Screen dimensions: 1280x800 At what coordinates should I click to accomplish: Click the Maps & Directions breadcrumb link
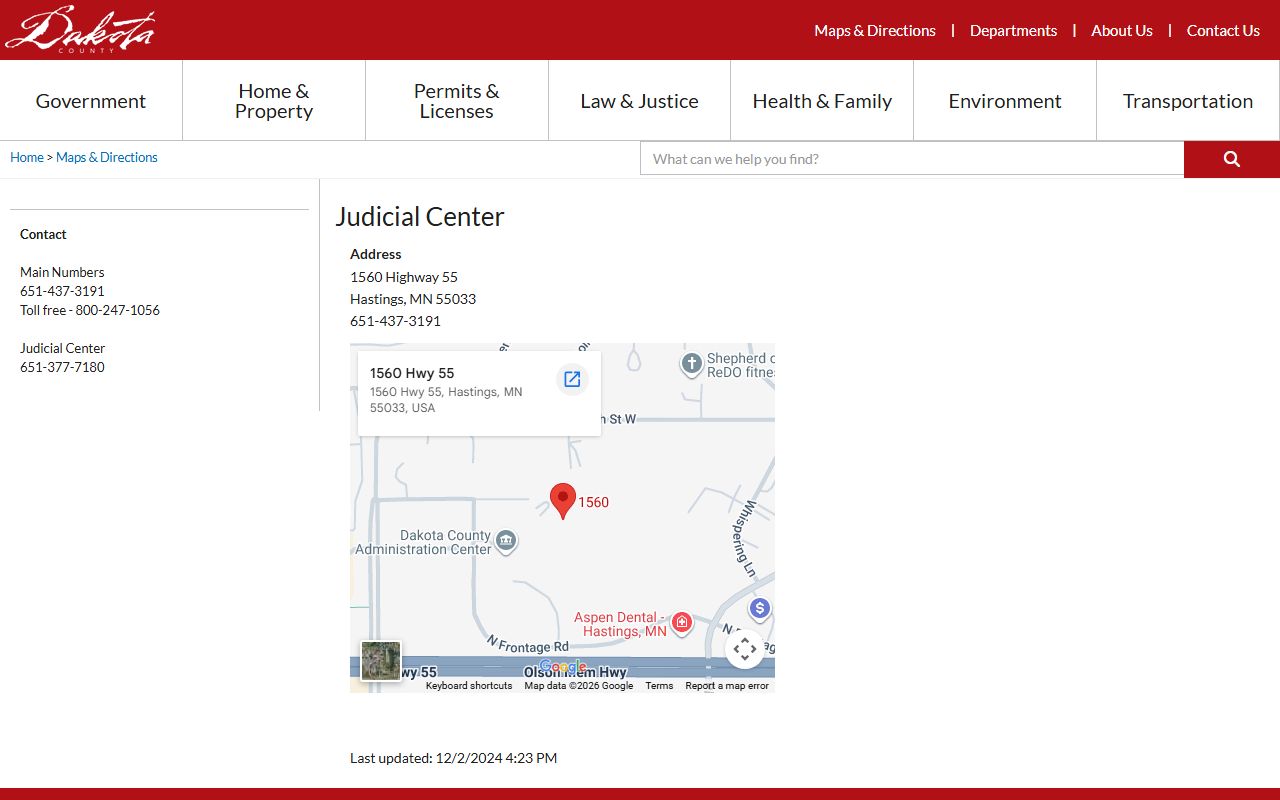tap(107, 157)
